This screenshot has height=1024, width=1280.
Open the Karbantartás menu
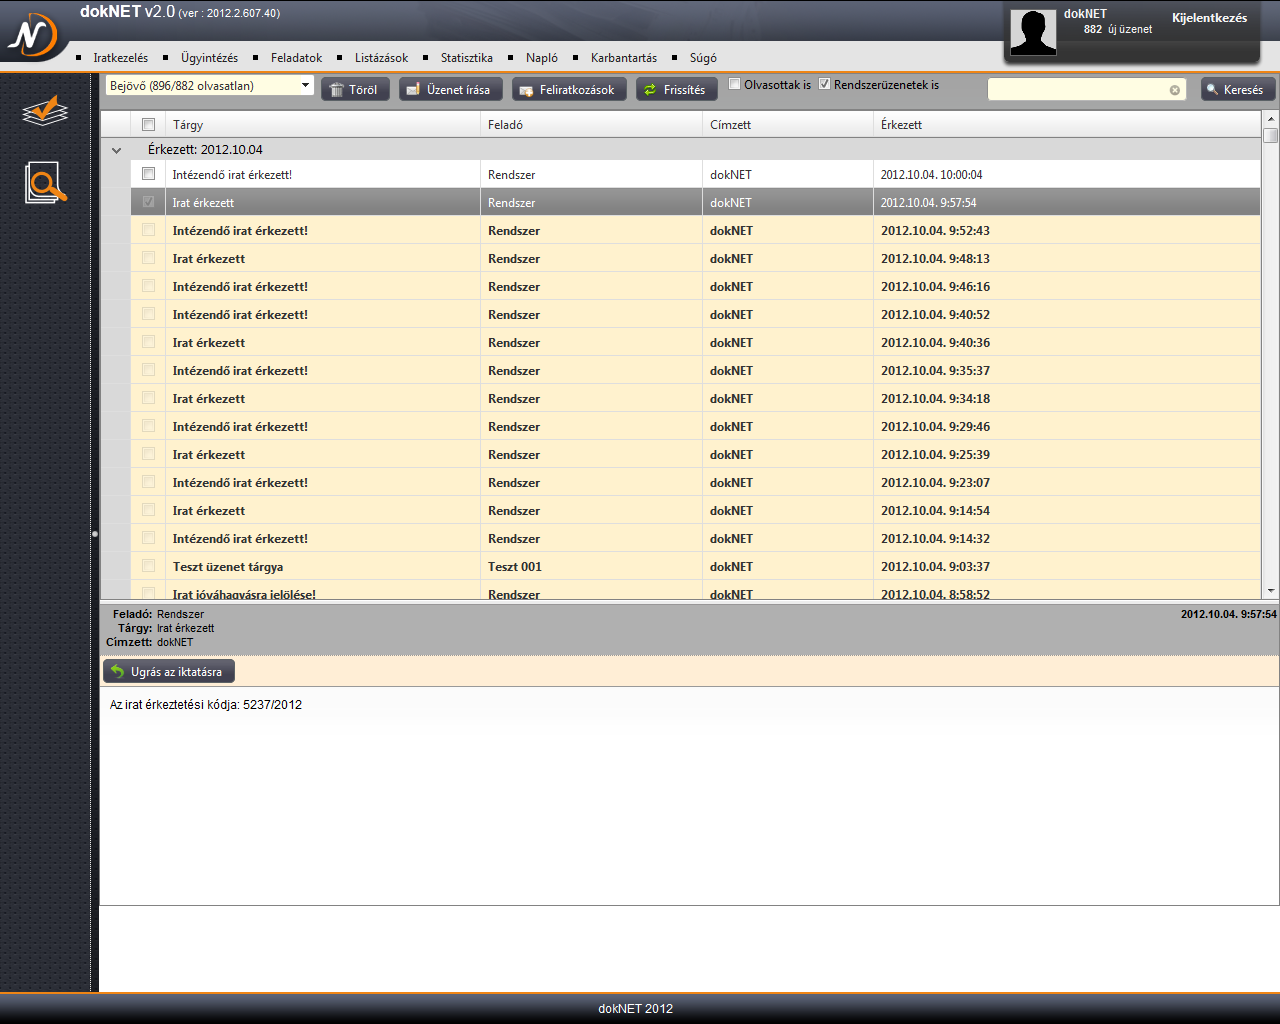[x=624, y=58]
